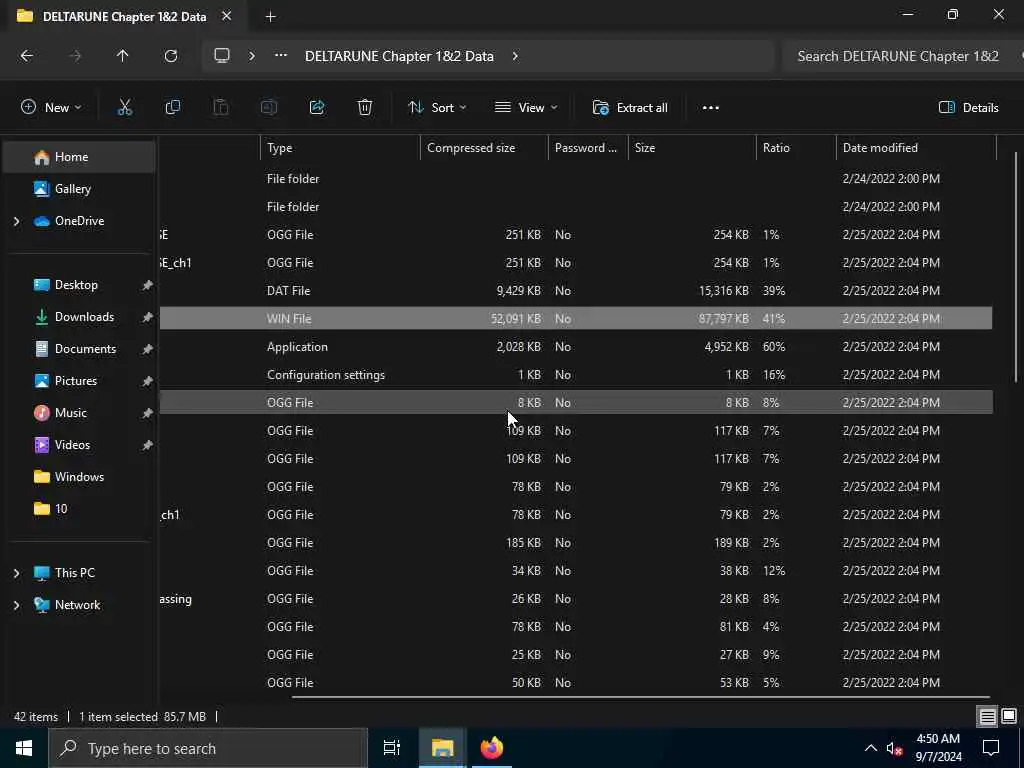This screenshot has width=1024, height=768.
Task: Click the taskbar clock showing 4:50 AM
Action: point(938,748)
